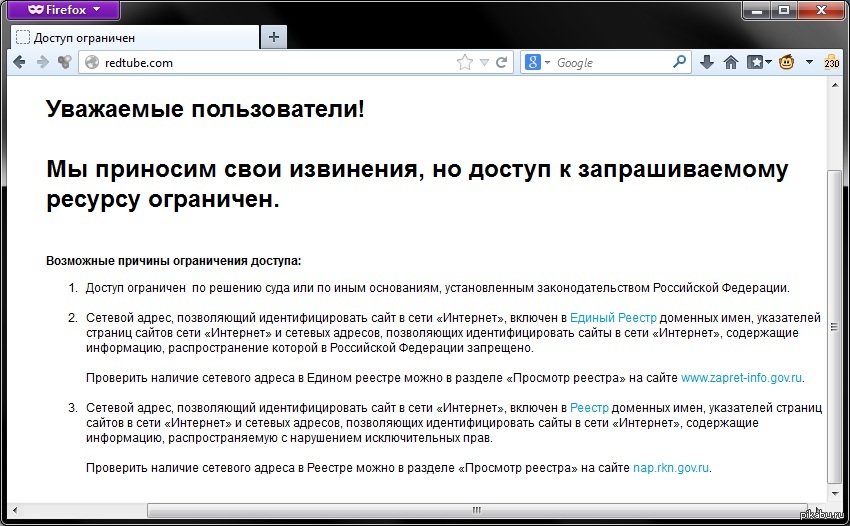
Task: Bookmark this page with the star icon
Action: pyautogui.click(x=465, y=62)
